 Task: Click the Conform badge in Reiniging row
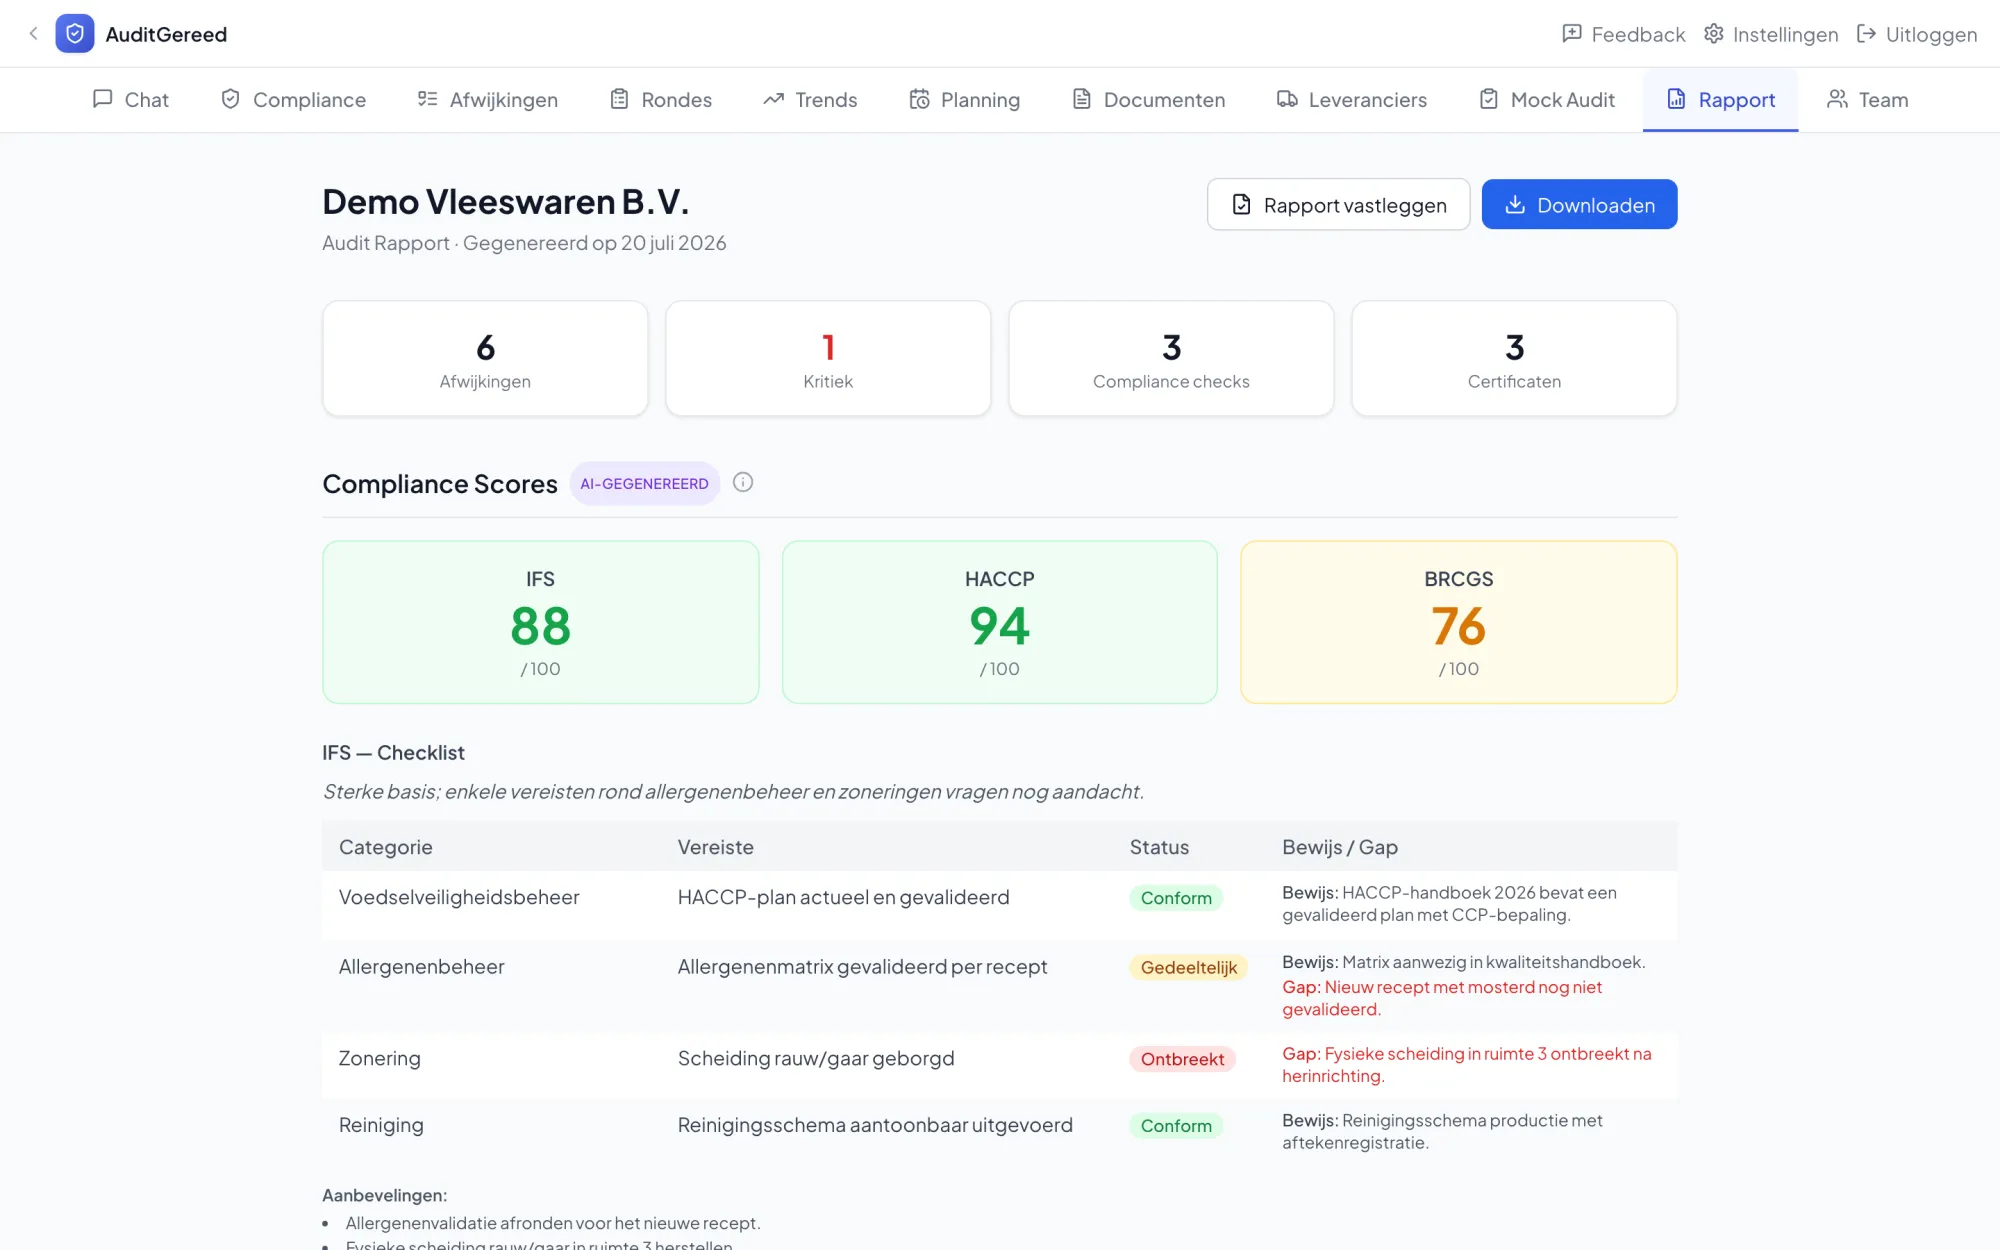(x=1176, y=1126)
